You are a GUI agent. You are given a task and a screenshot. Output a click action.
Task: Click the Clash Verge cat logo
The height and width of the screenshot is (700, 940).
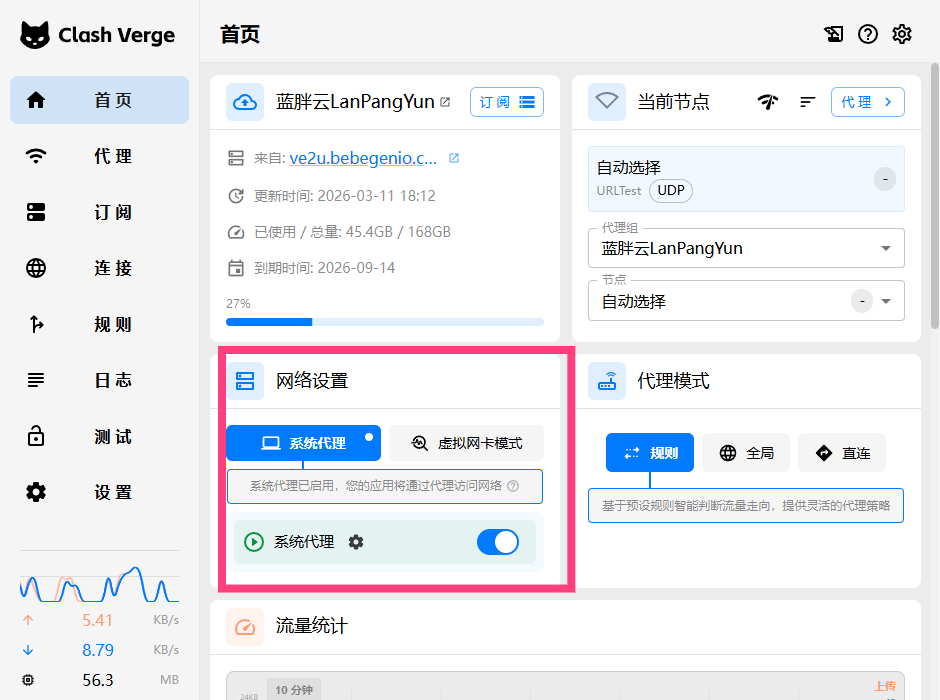coord(35,34)
